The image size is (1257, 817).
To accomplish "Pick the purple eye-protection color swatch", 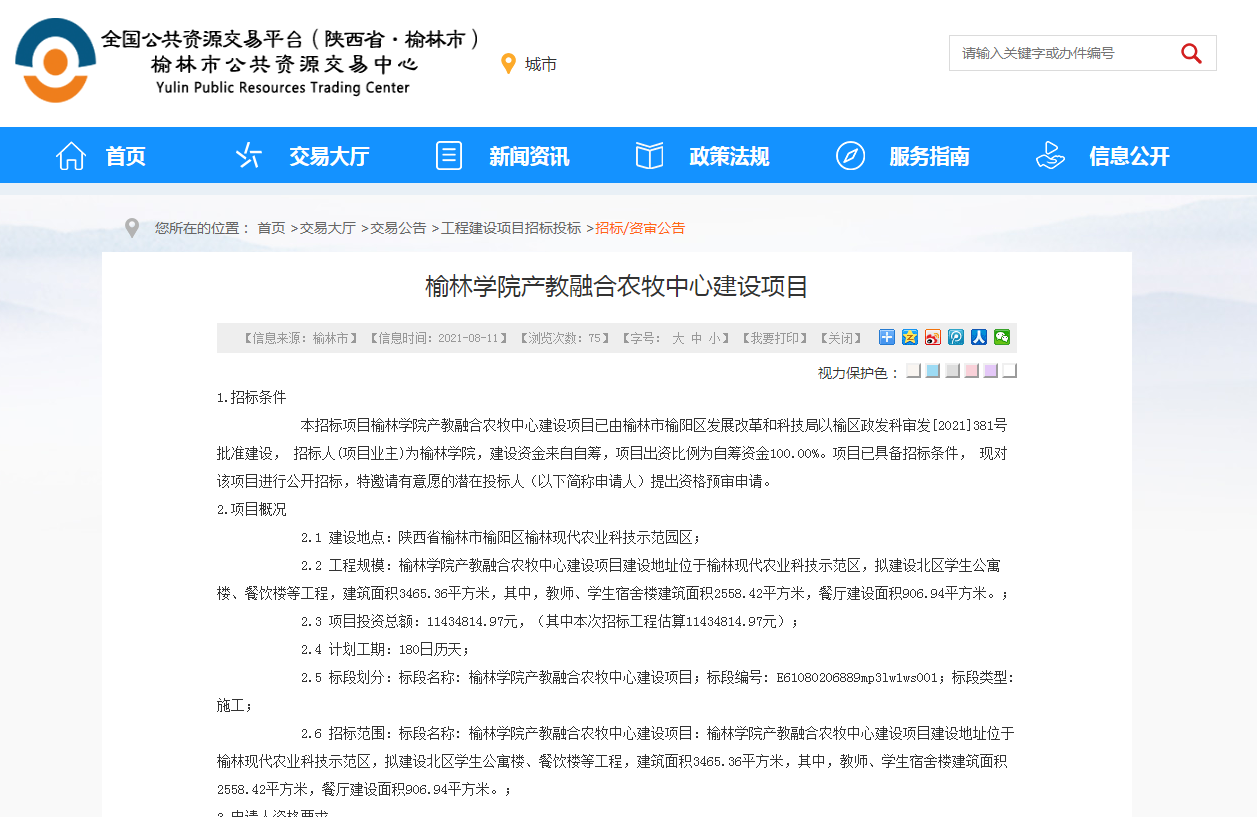I will coord(990,371).
